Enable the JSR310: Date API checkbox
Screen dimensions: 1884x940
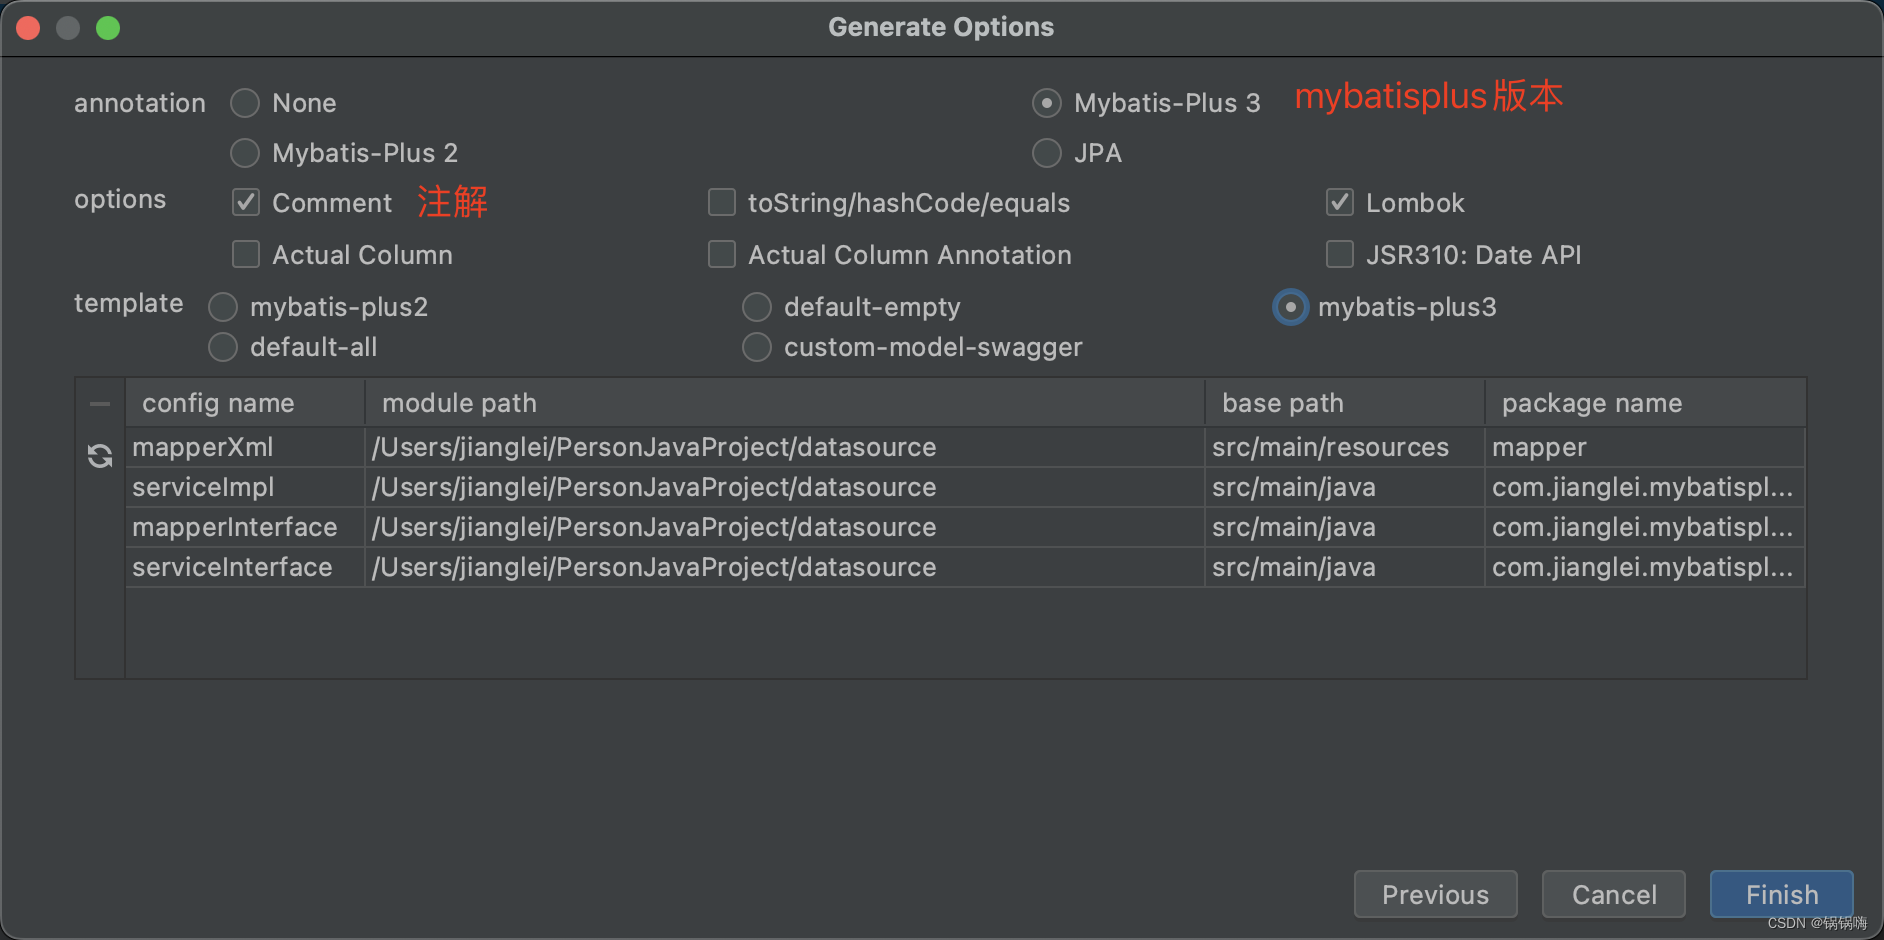(x=1340, y=255)
